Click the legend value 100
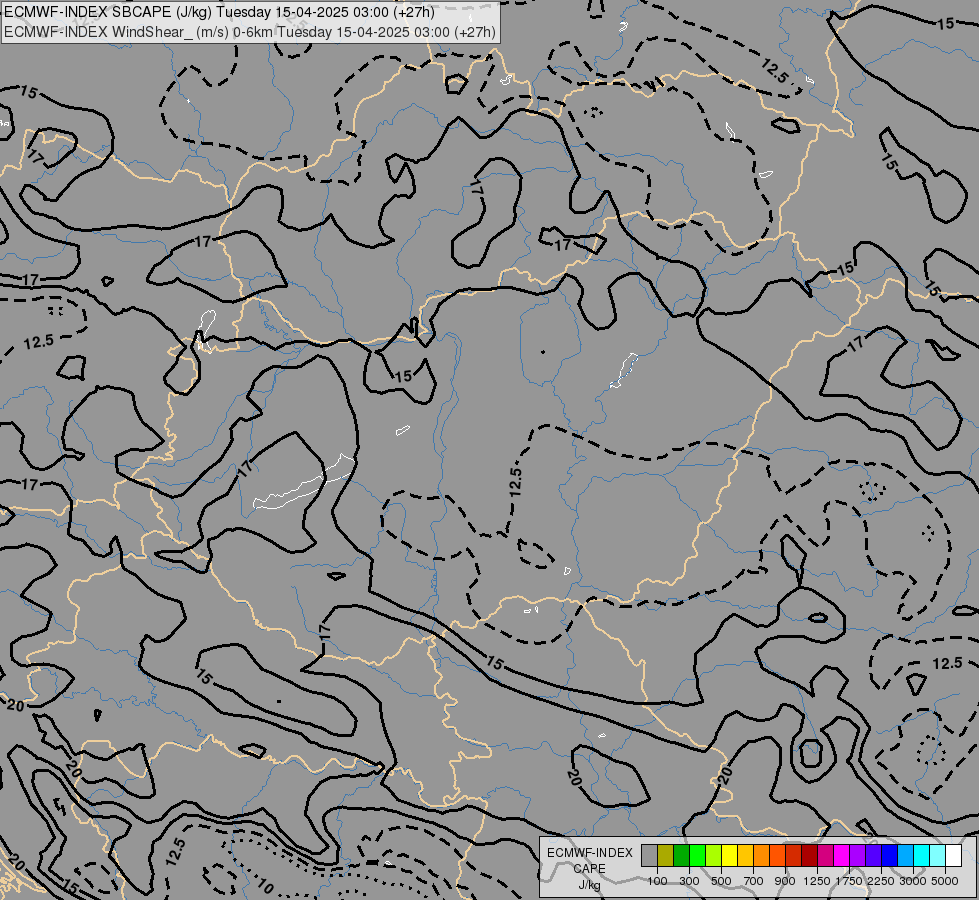 coord(657,881)
